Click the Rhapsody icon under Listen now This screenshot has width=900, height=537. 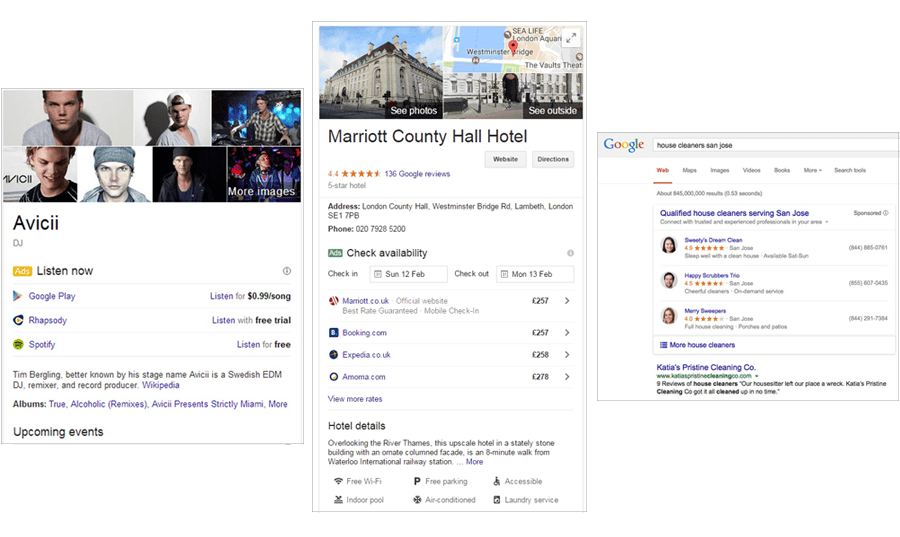18,320
